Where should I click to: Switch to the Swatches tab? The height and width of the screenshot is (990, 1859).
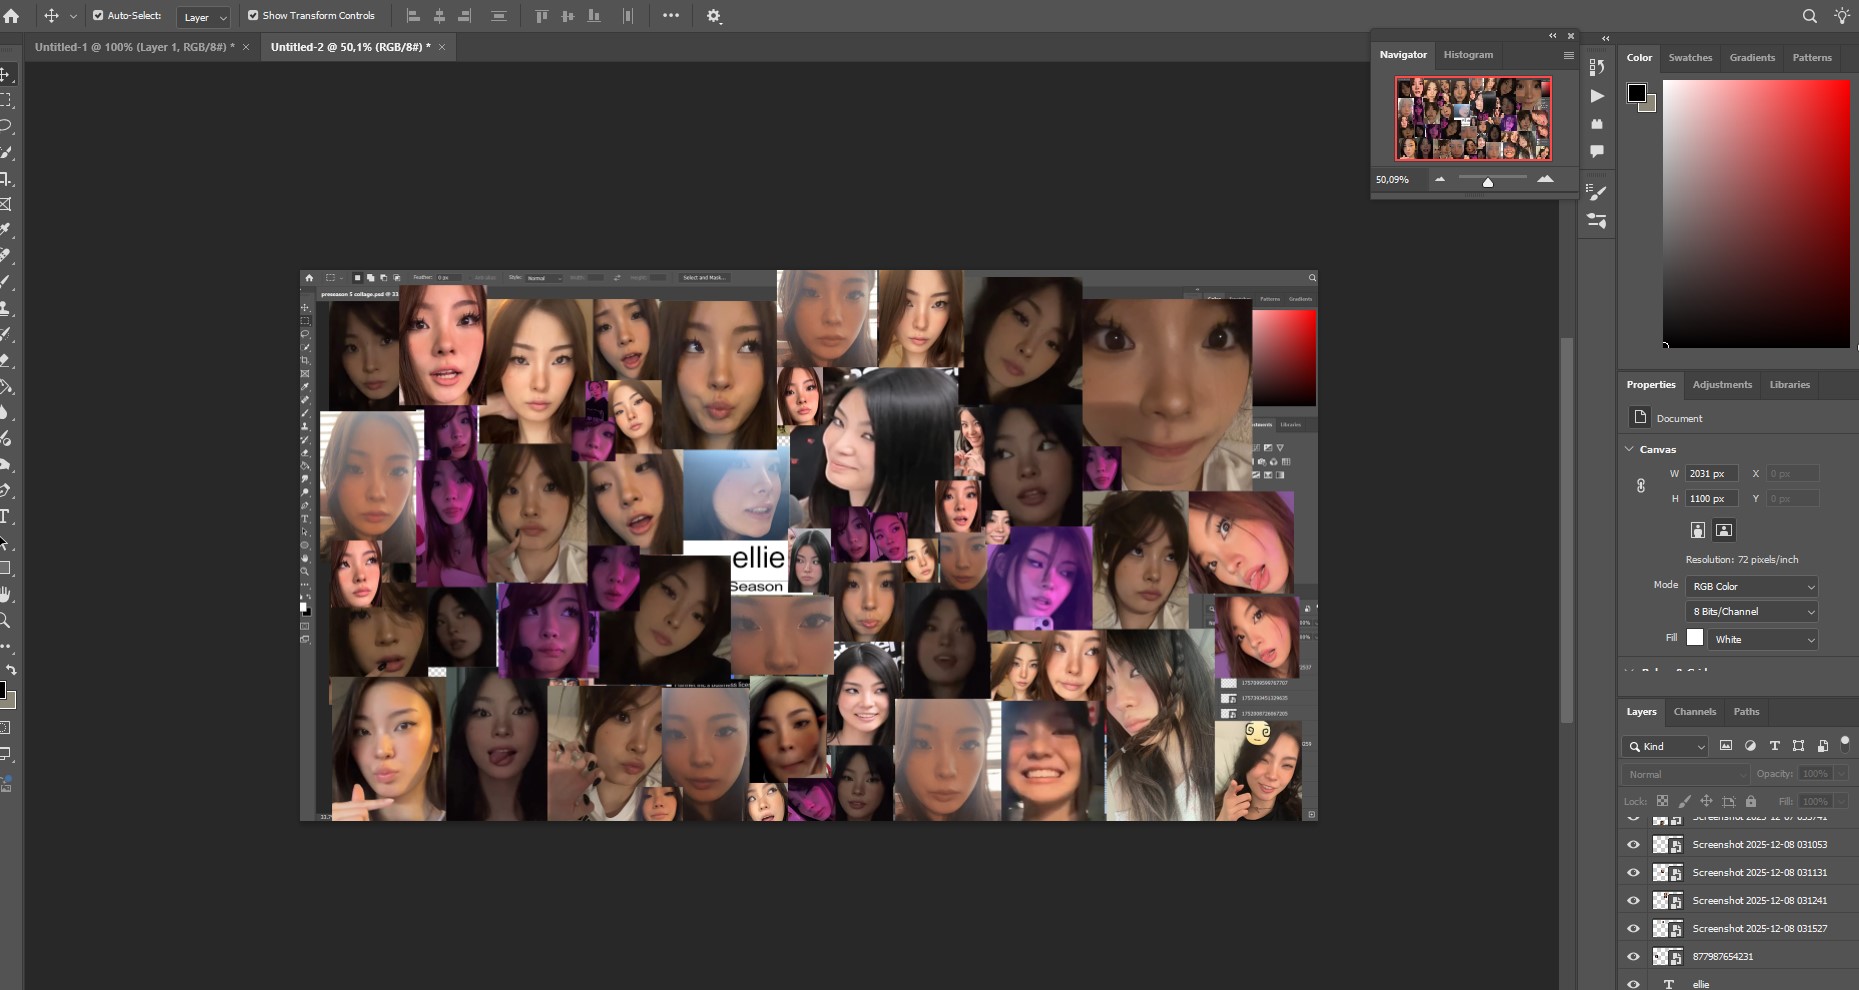coord(1690,58)
